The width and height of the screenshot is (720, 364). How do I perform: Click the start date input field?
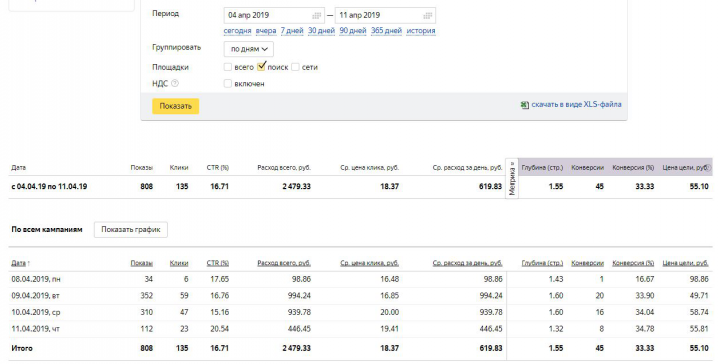coord(274,16)
